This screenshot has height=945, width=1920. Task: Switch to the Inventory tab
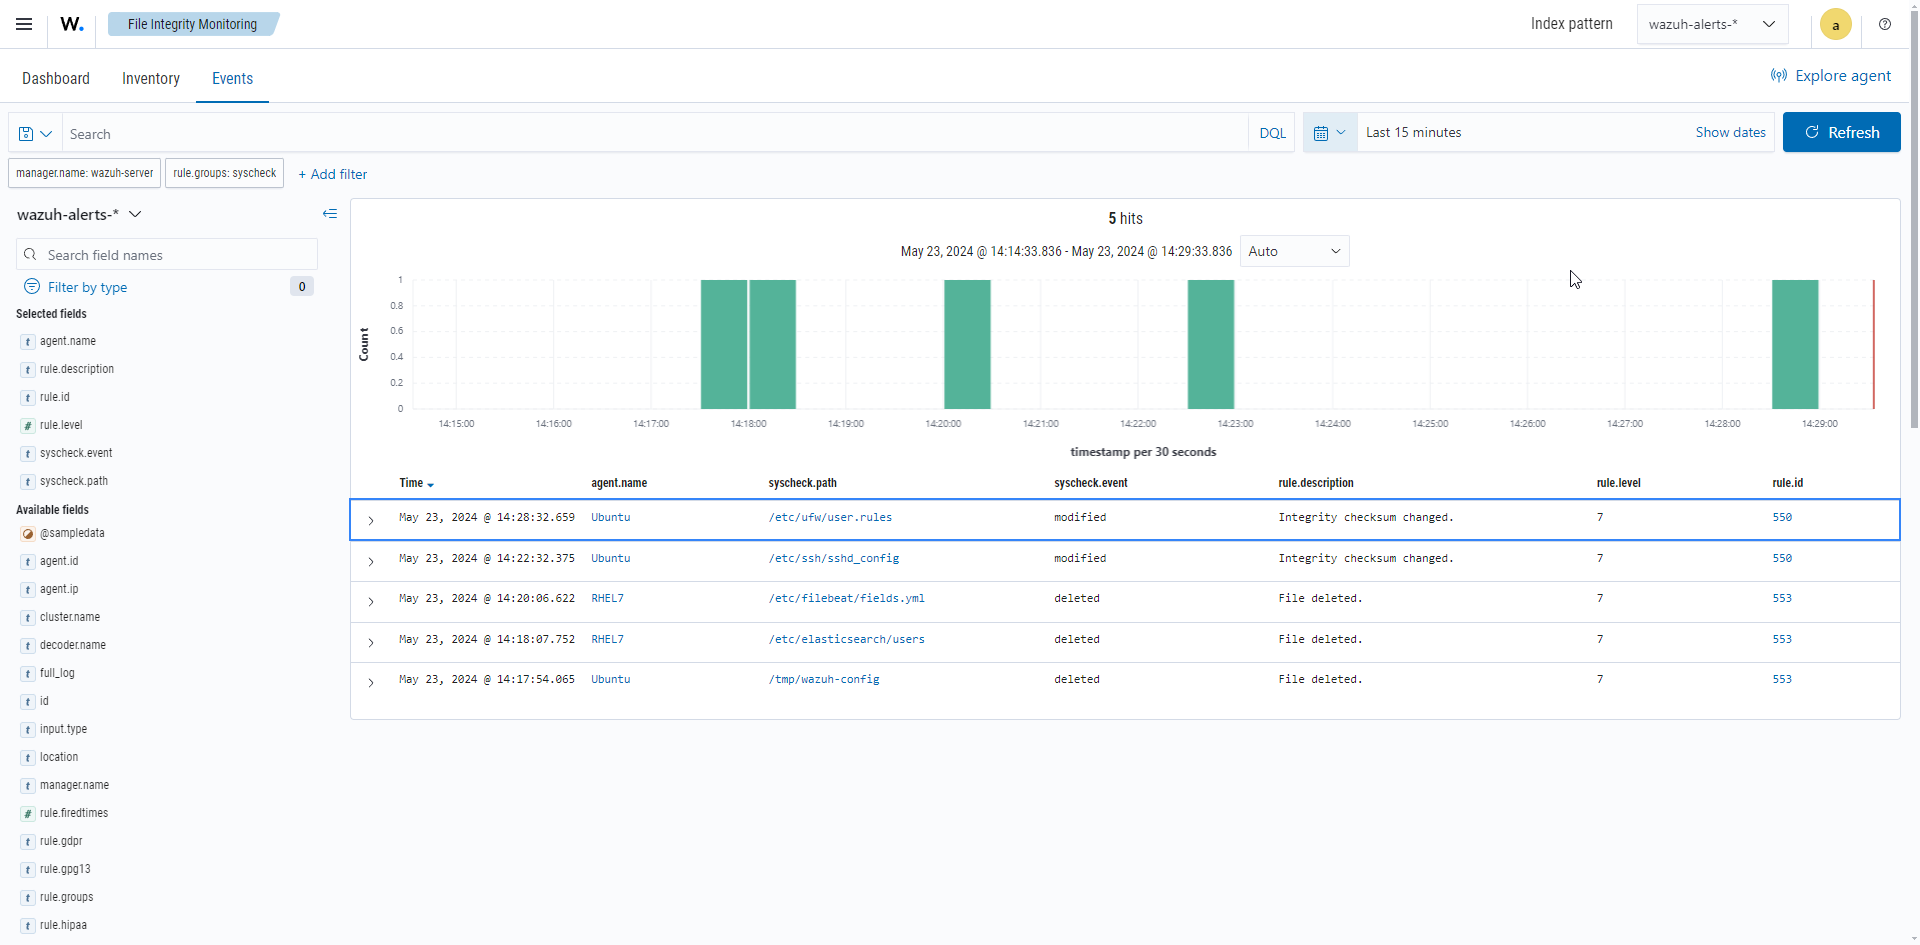(x=151, y=79)
